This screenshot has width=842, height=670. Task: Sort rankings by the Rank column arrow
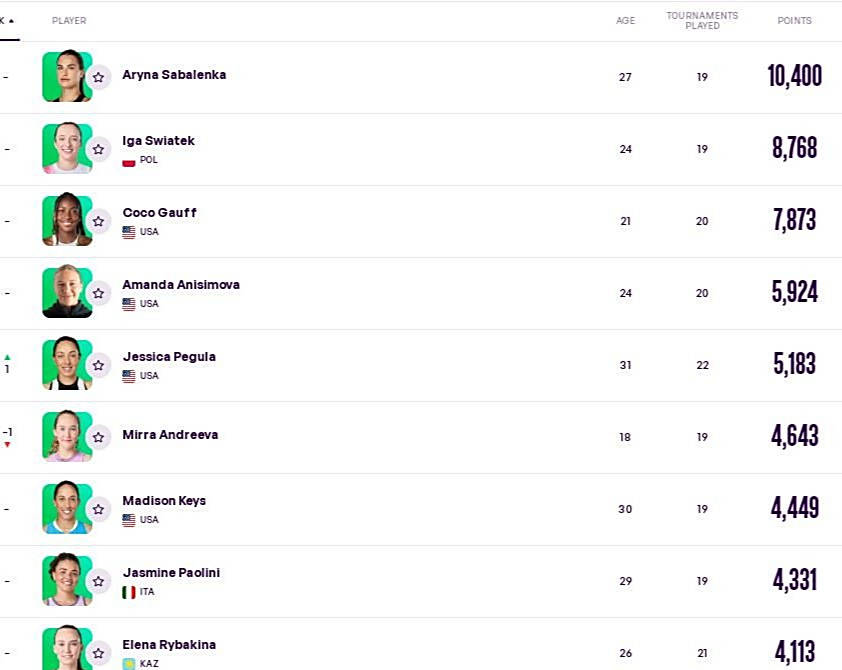[x=10, y=21]
